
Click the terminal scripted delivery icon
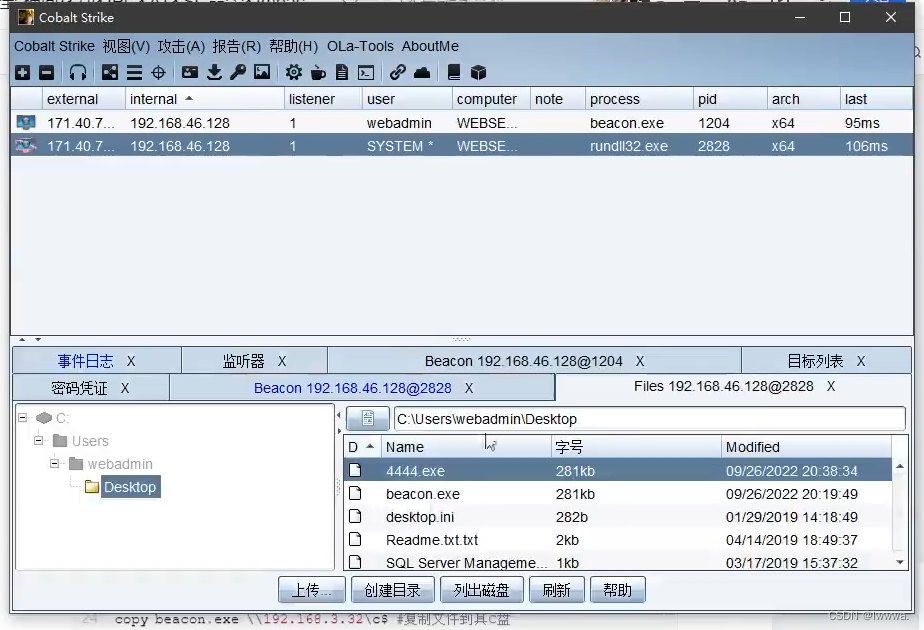(366, 72)
